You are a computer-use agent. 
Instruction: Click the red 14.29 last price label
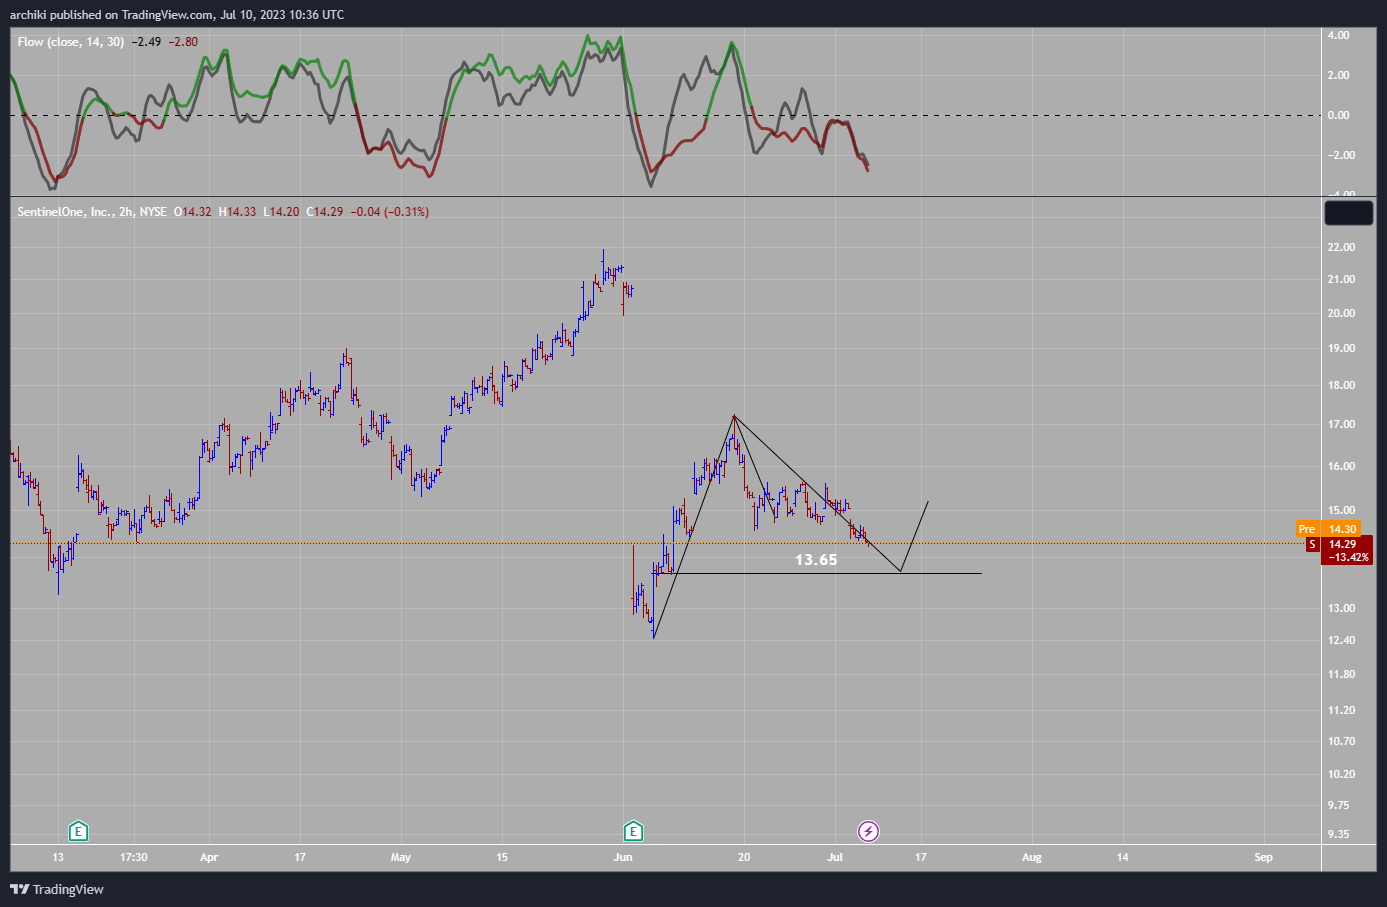[x=1342, y=544]
